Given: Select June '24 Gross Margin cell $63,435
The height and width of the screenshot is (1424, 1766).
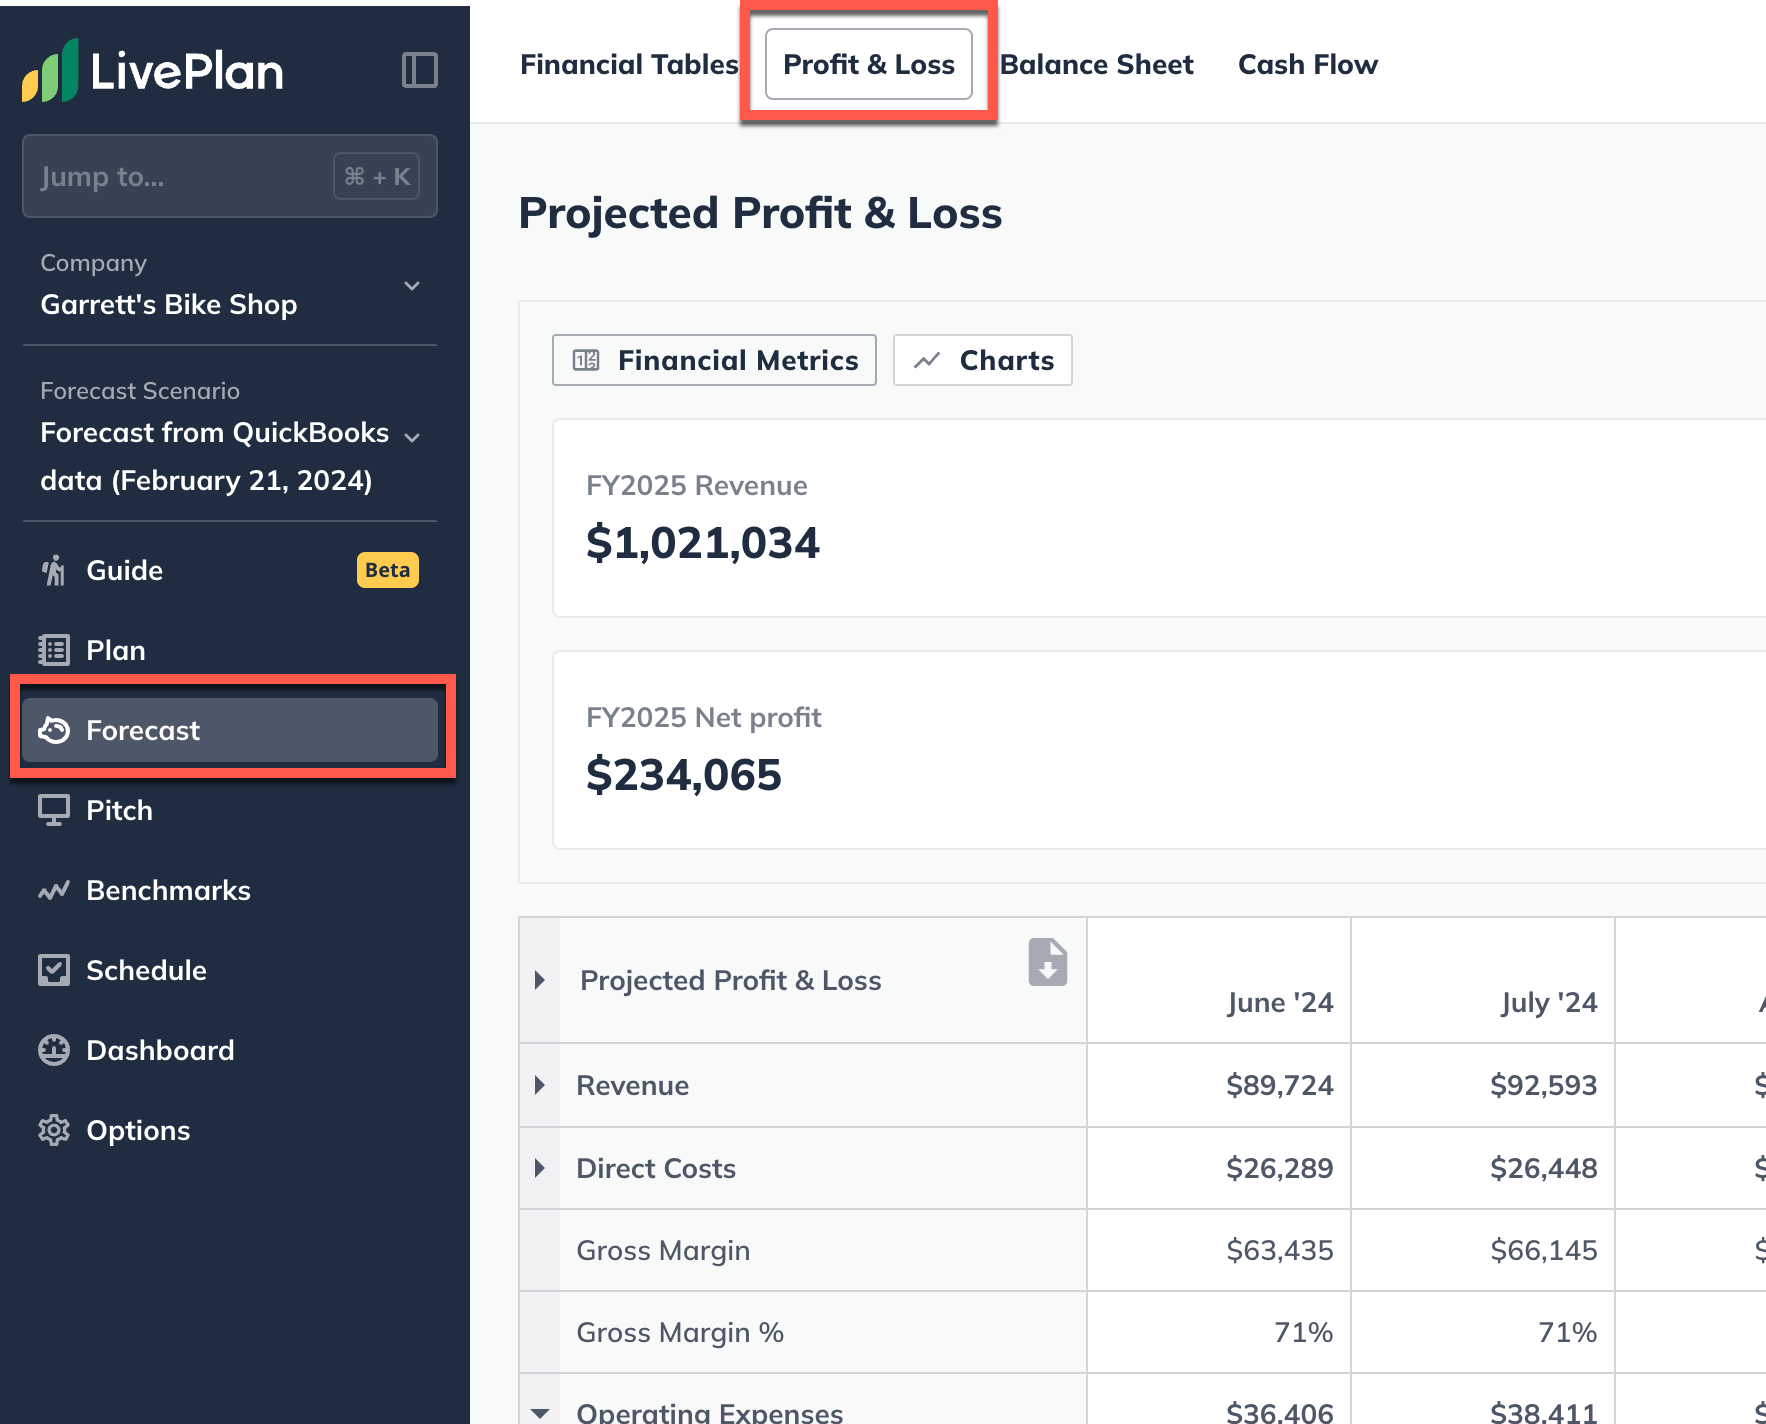Looking at the screenshot, I should [x=1219, y=1250].
